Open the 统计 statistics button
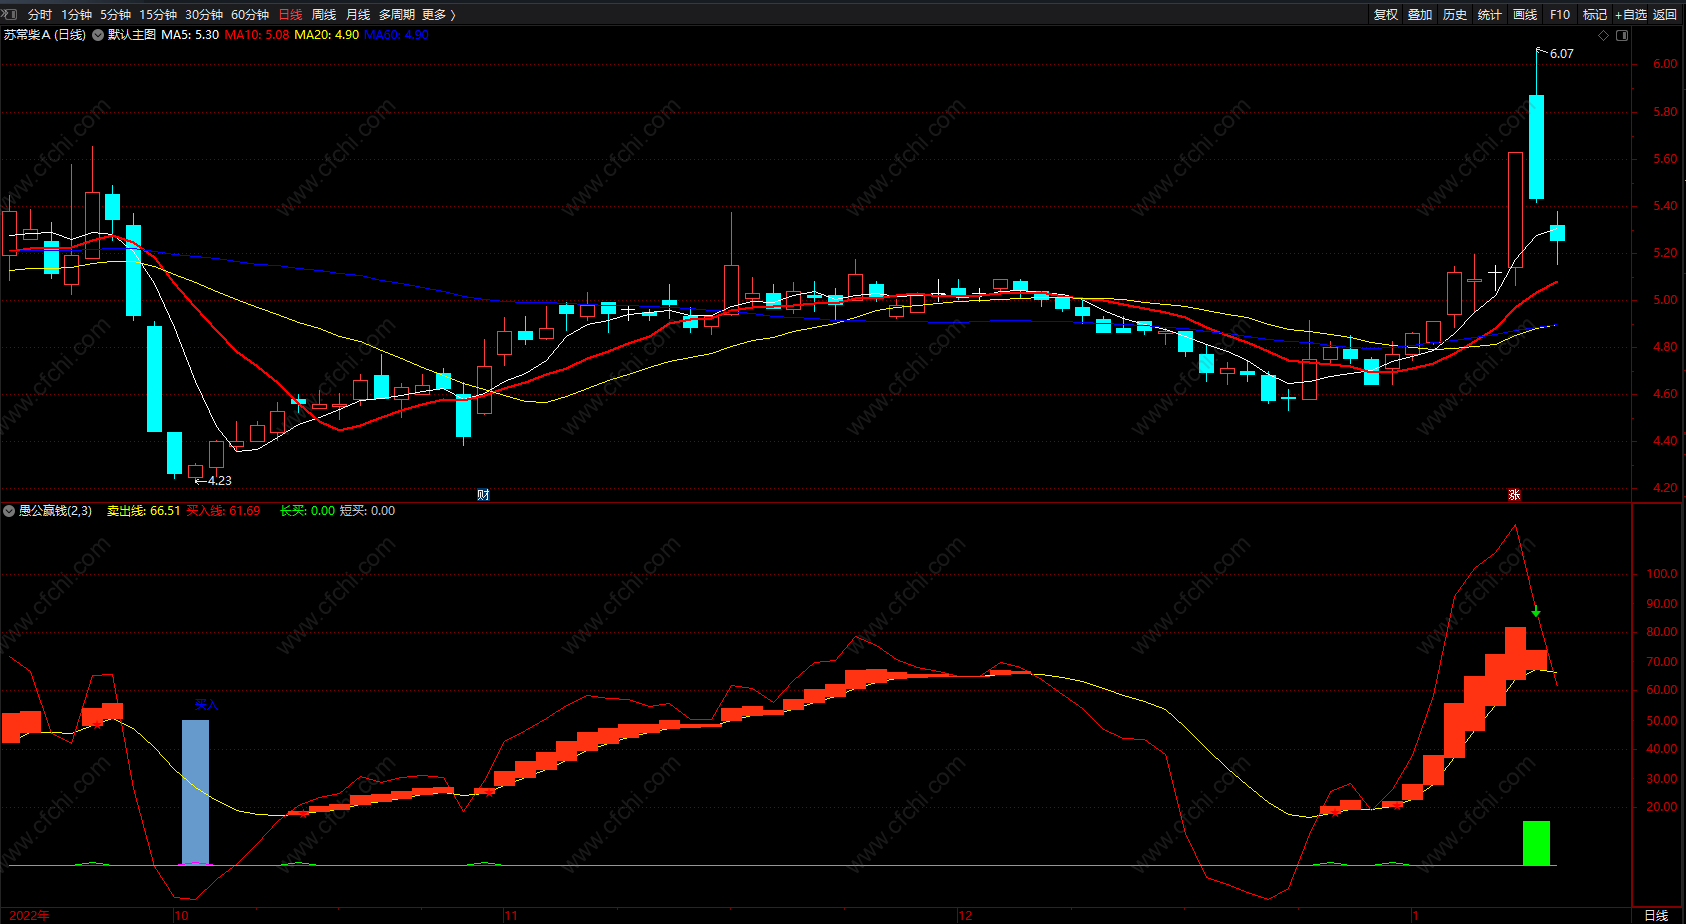This screenshot has height=924, width=1686. point(1490,14)
